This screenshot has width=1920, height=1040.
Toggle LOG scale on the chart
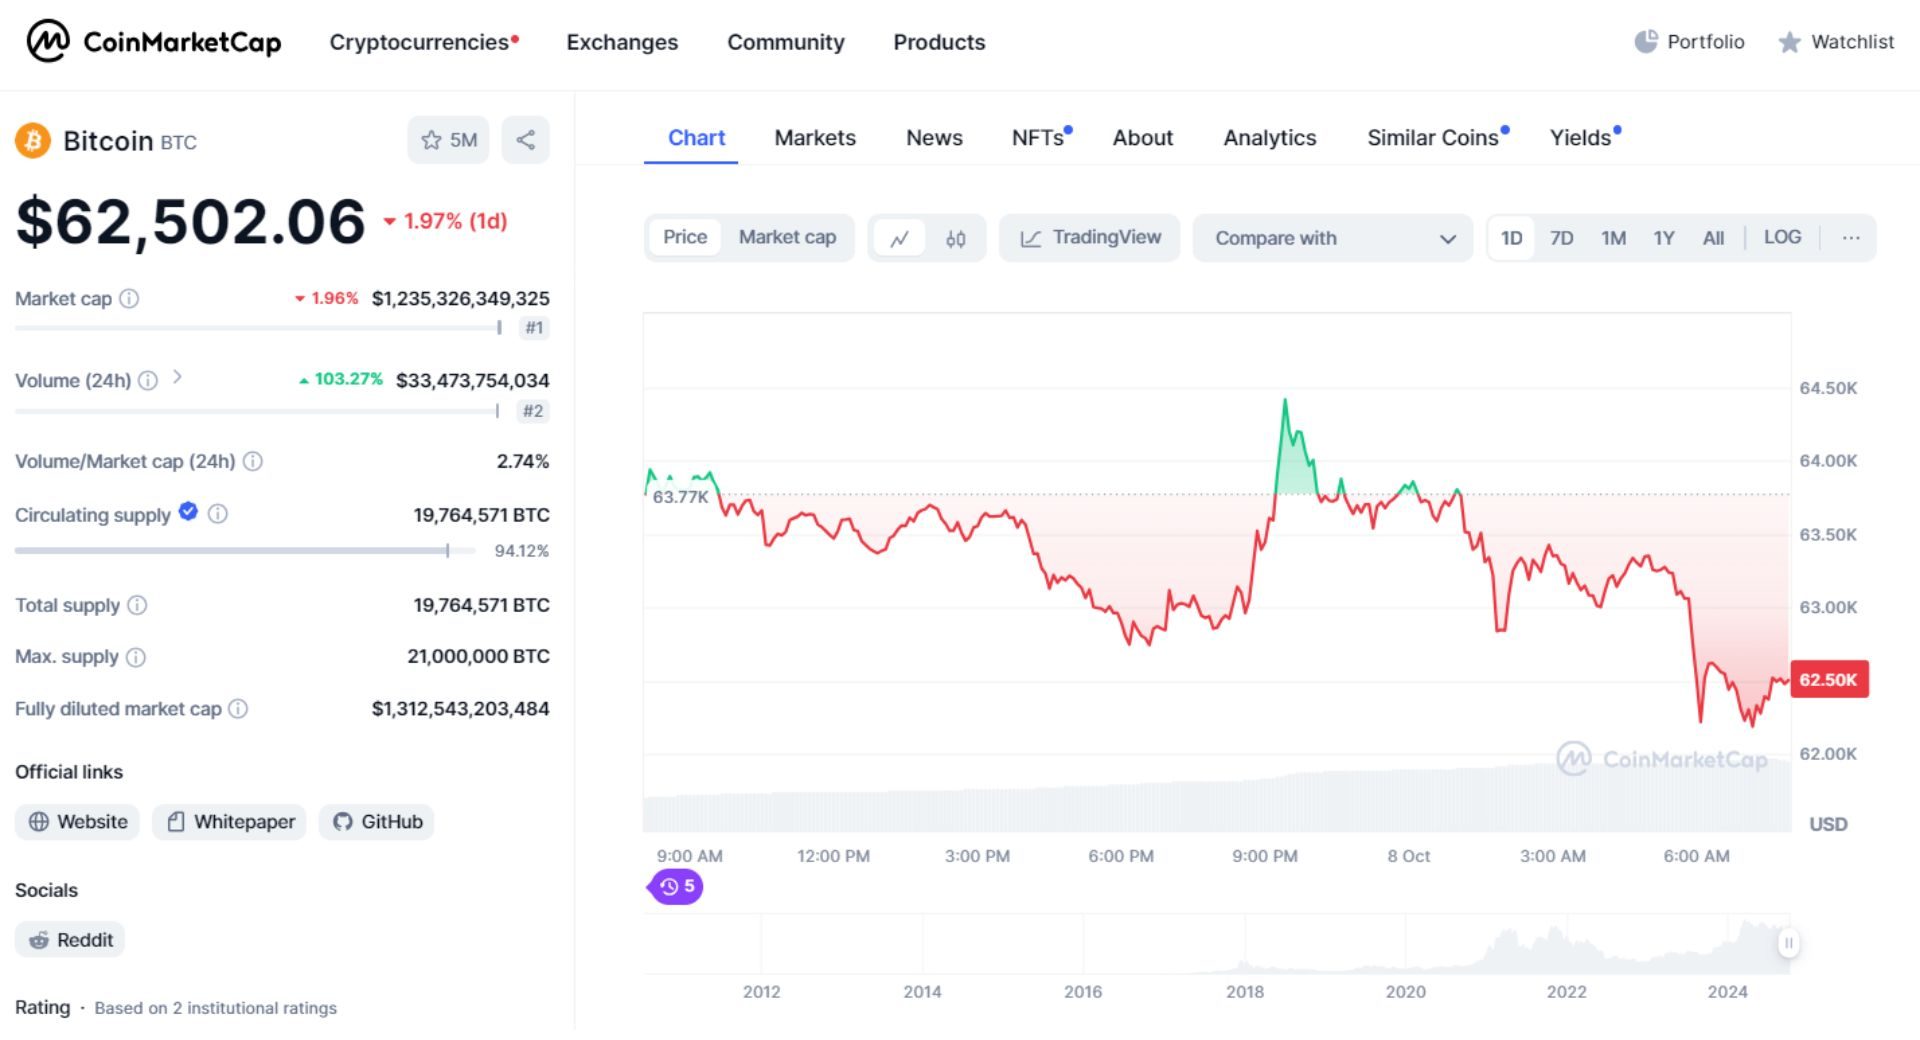click(1782, 237)
